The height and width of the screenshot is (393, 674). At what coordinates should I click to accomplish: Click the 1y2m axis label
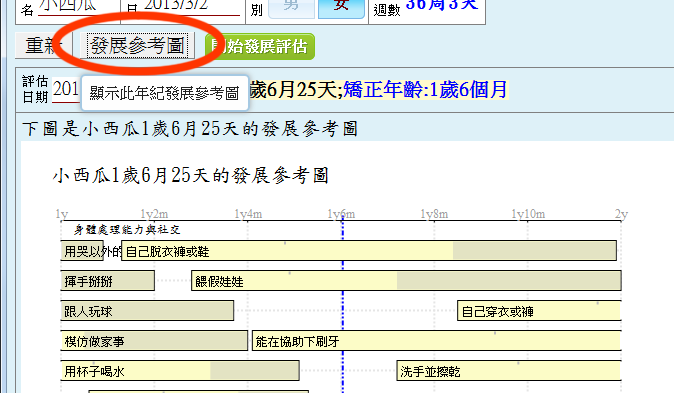click(x=154, y=214)
